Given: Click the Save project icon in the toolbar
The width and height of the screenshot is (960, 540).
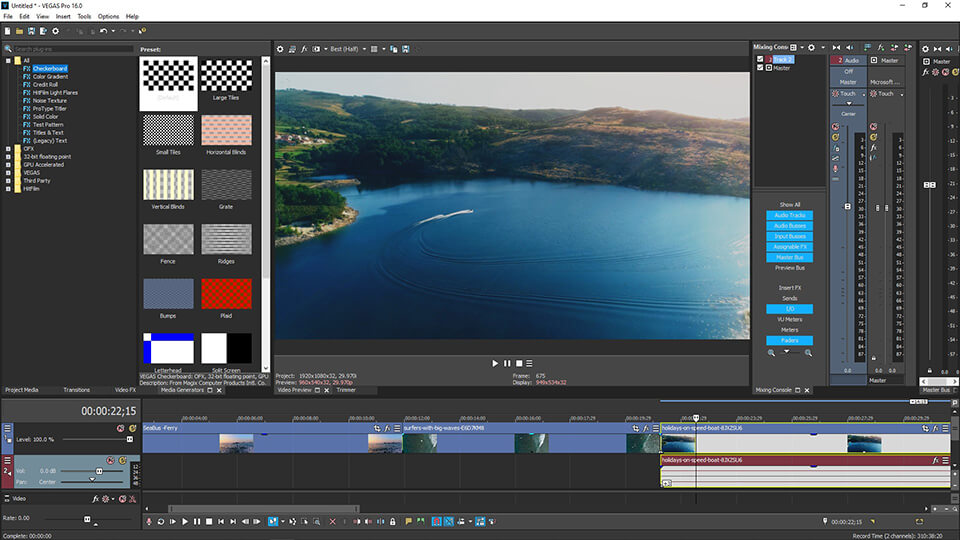Looking at the screenshot, I should point(31,31).
